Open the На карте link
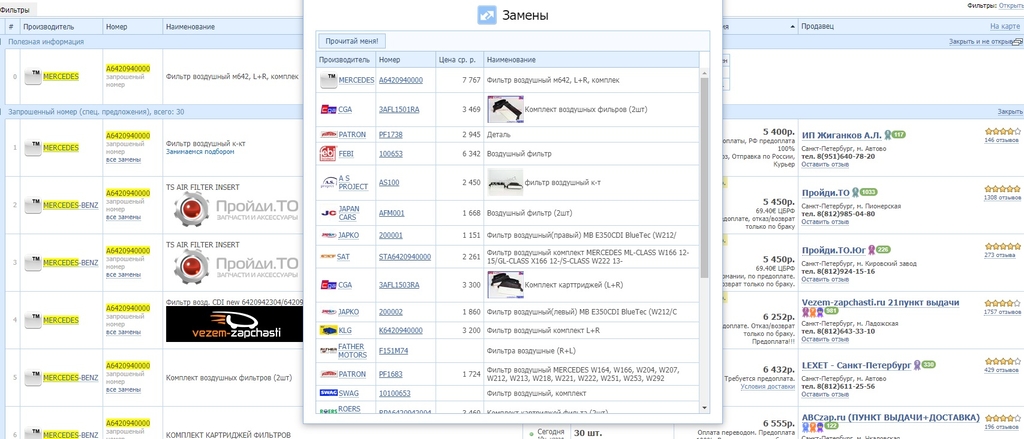1024x439 pixels. coord(1004,27)
